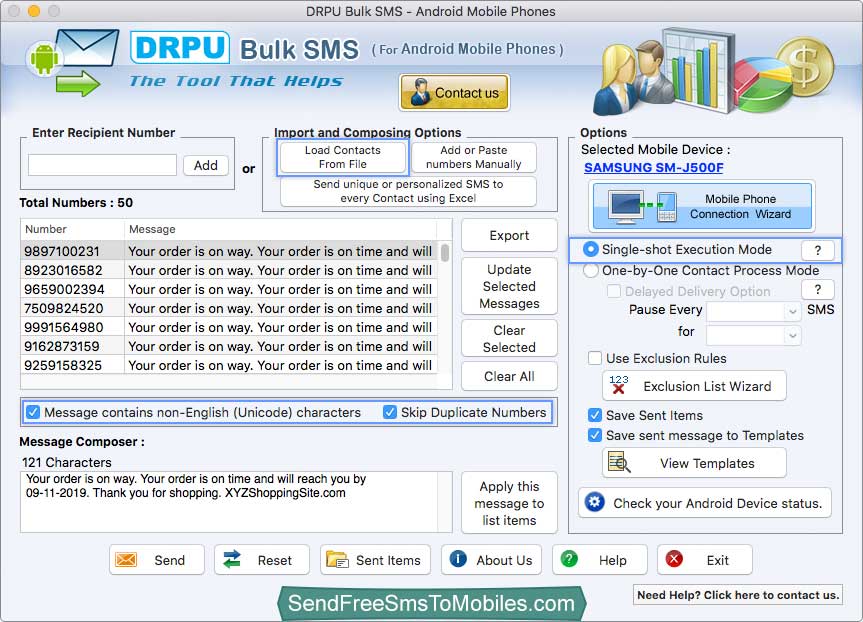Click the green arrow under the envelope logo

coord(78,84)
